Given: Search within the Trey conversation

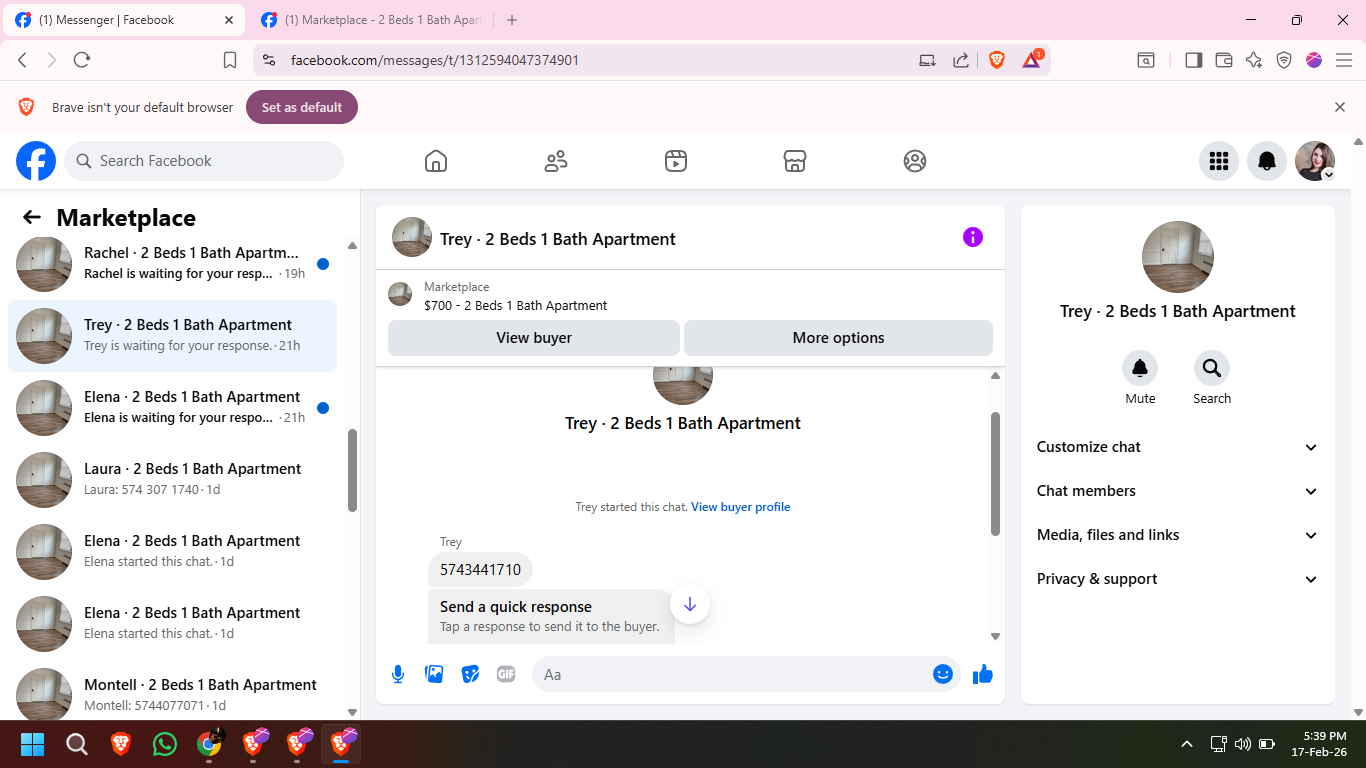Looking at the screenshot, I should pyautogui.click(x=1212, y=368).
